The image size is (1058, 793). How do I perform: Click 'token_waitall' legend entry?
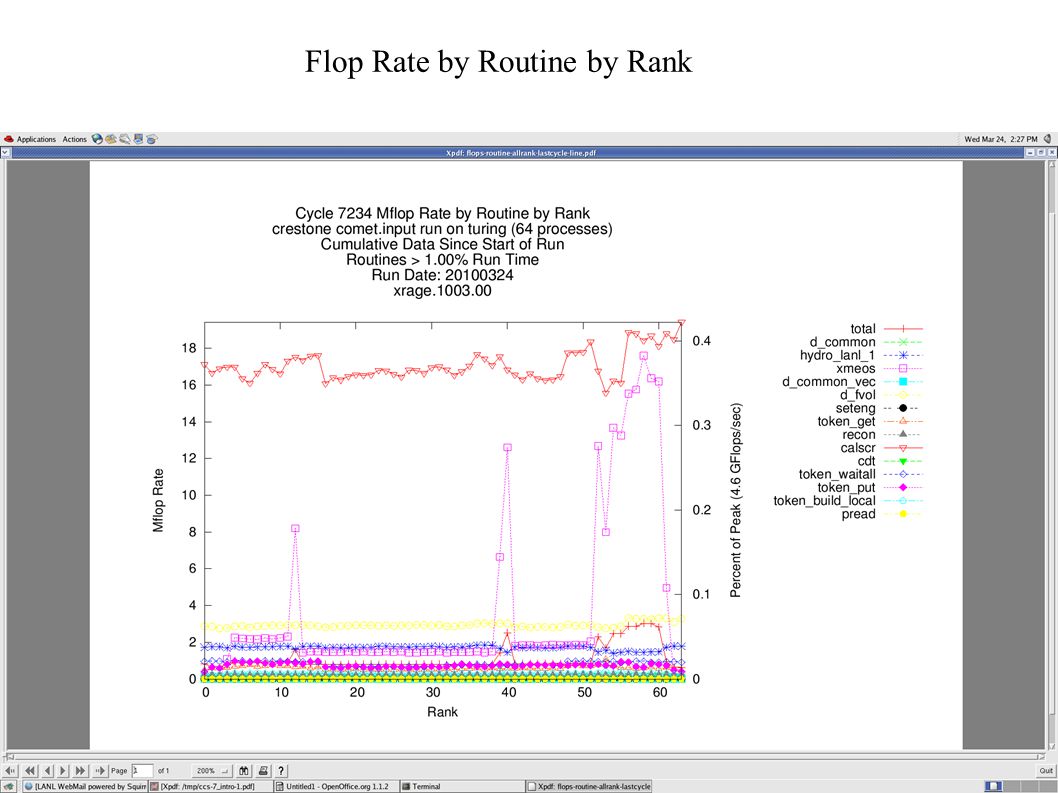pyautogui.click(x=860, y=474)
